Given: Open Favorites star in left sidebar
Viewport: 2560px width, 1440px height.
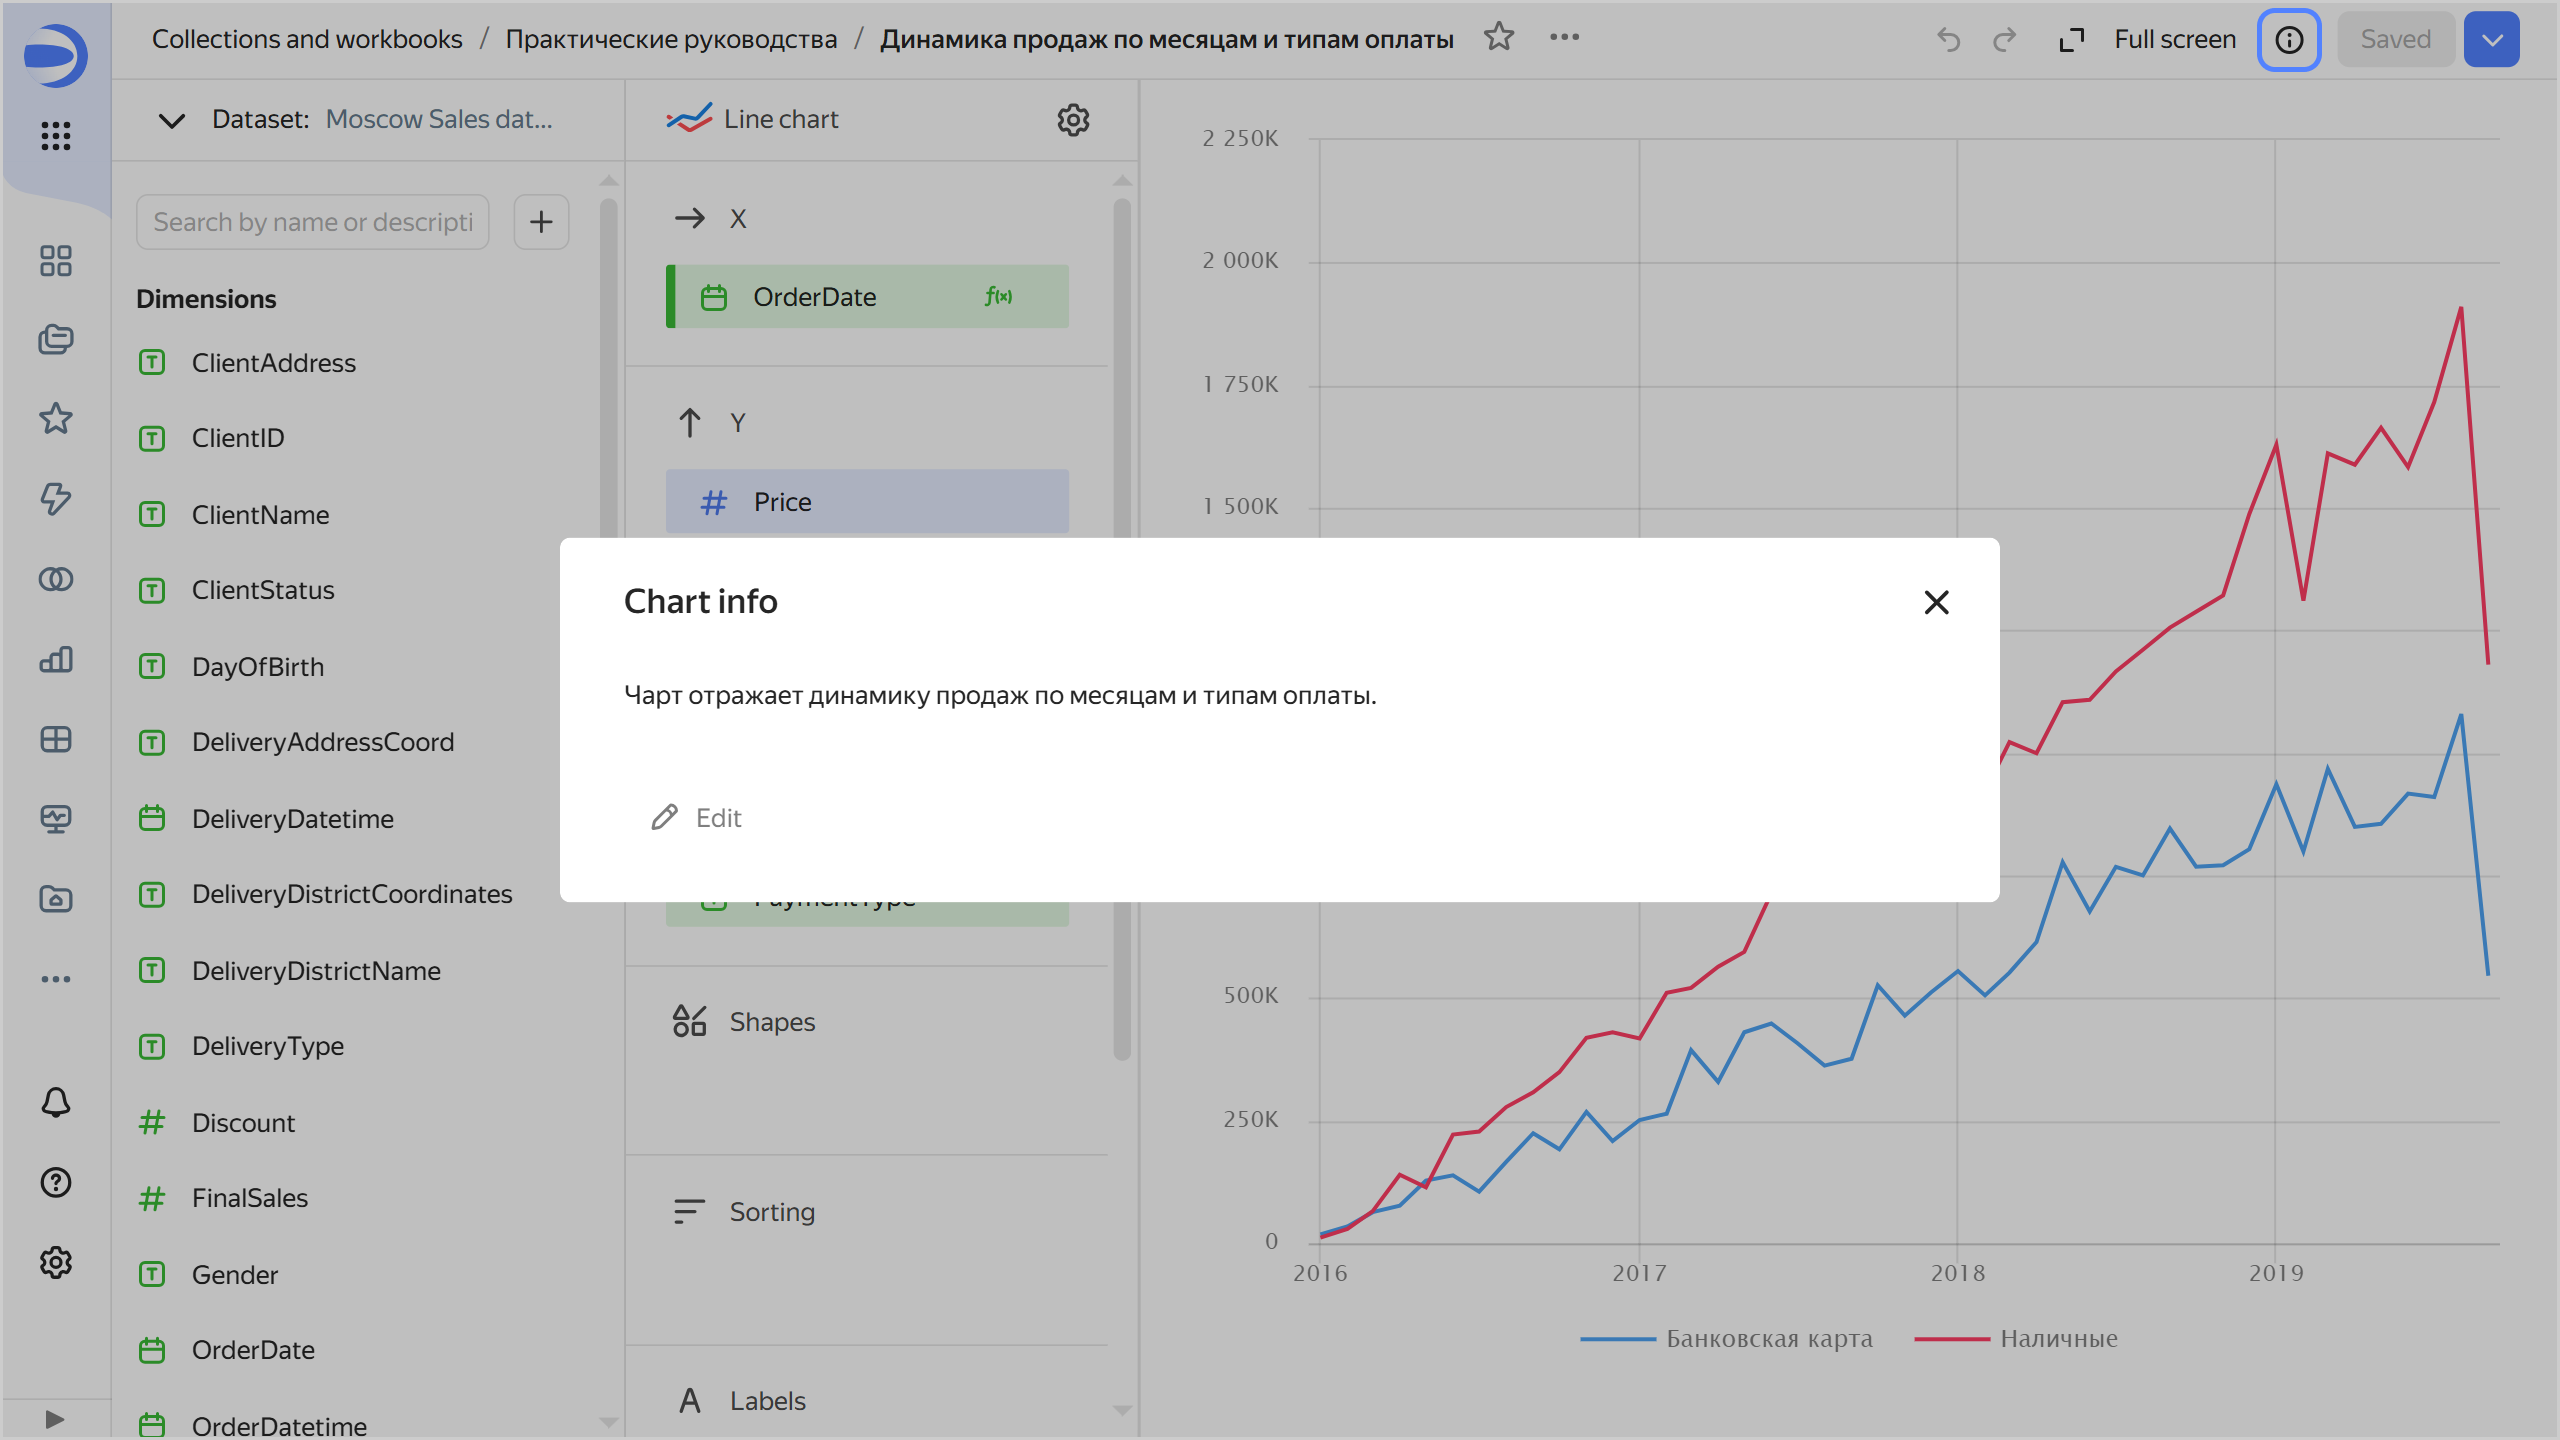Looking at the screenshot, I should coord(56,418).
